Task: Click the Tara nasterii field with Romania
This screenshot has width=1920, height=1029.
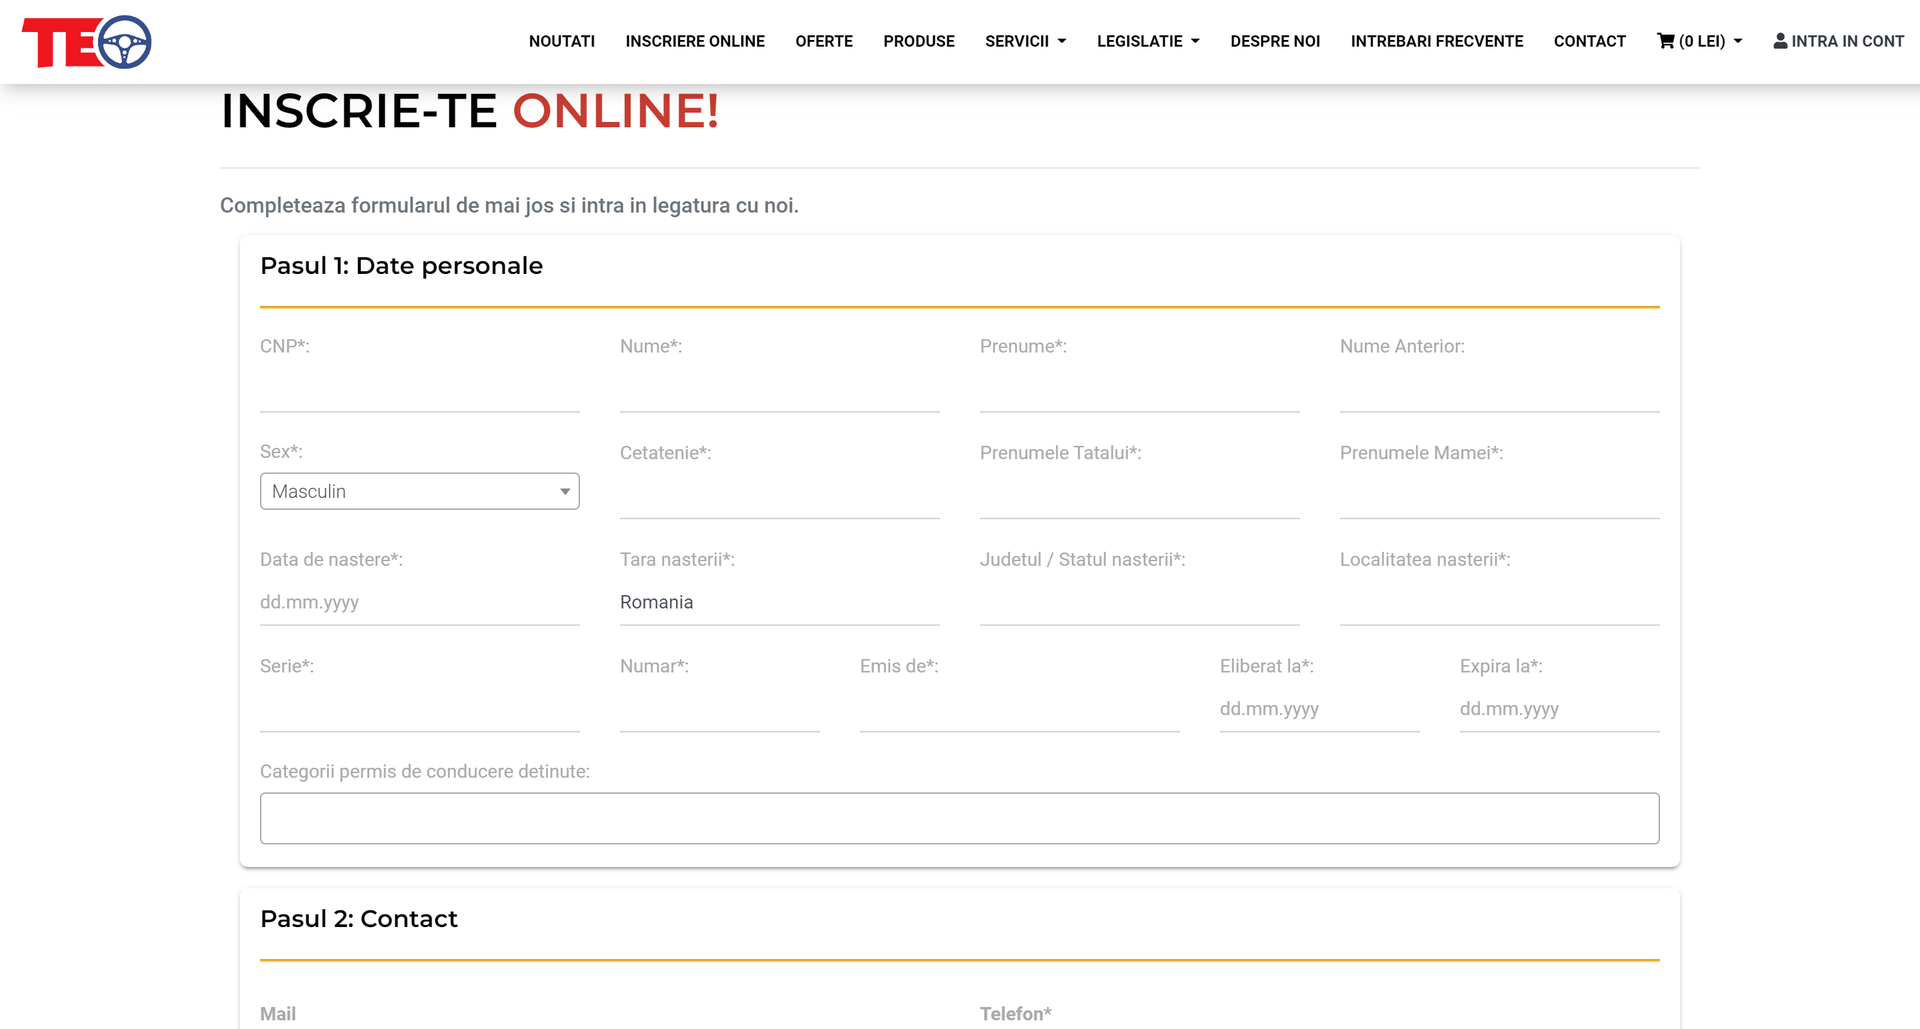Action: (779, 602)
